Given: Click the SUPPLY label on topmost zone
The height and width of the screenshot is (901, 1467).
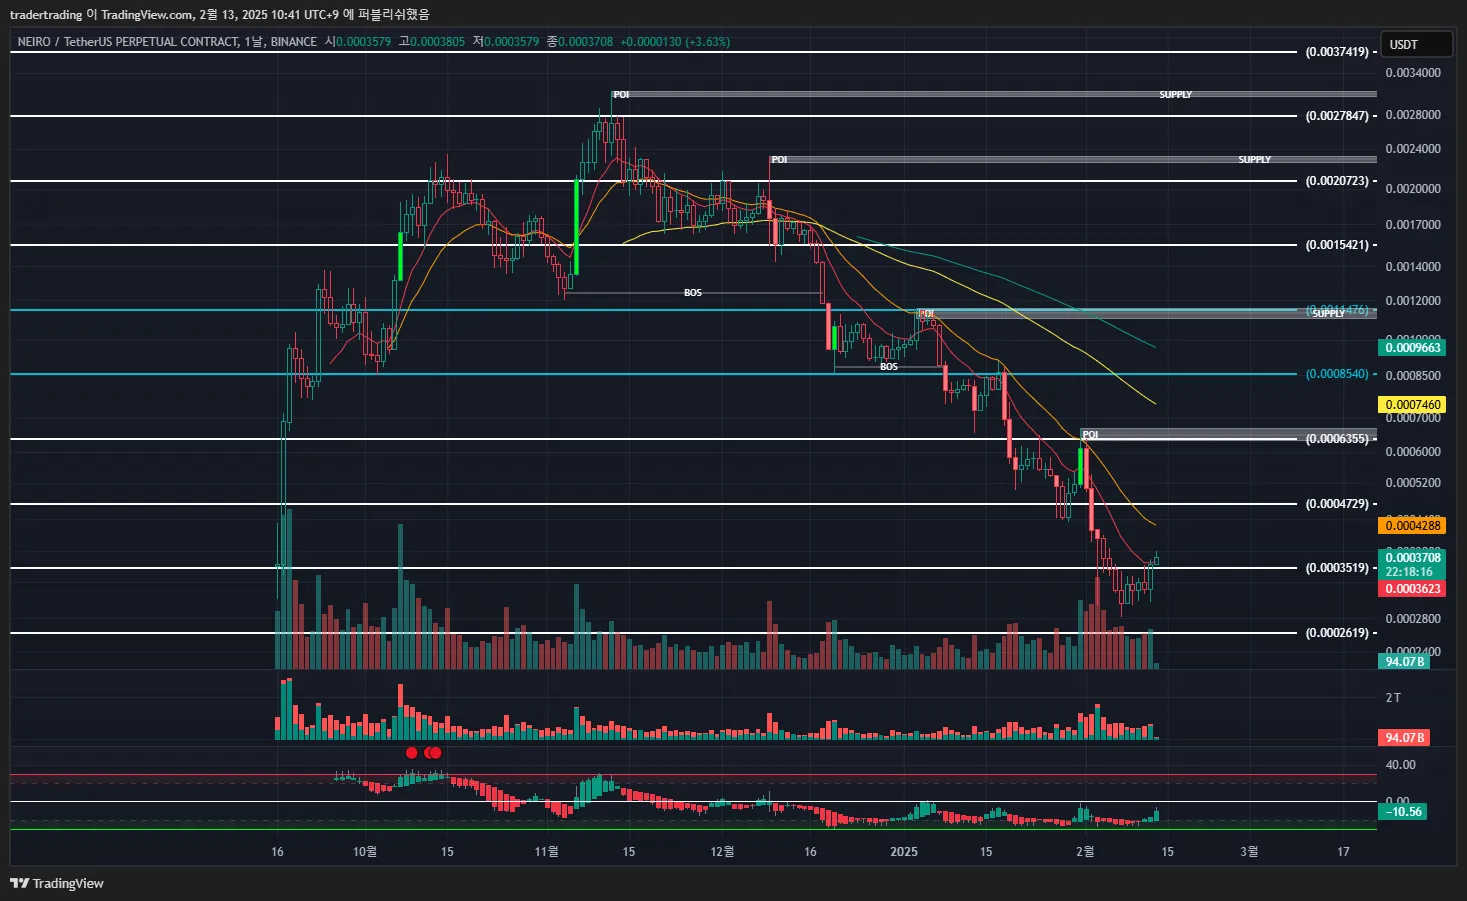Looking at the screenshot, I should coord(1176,95).
